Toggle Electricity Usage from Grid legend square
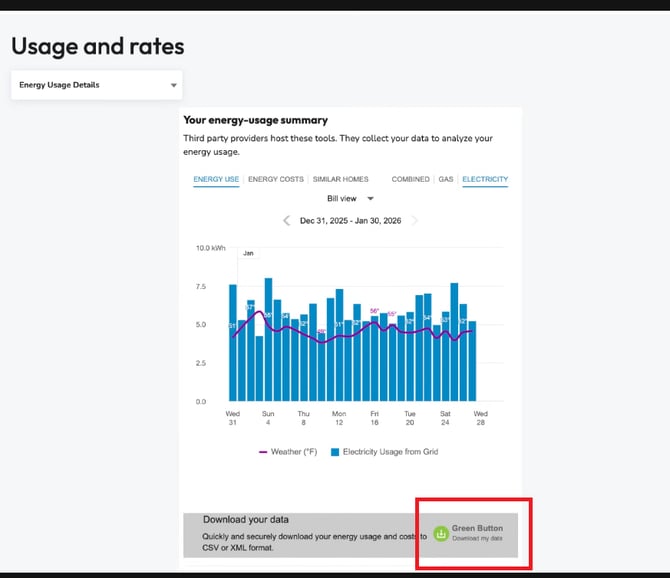Image resolution: width=670 pixels, height=578 pixels. (335, 452)
